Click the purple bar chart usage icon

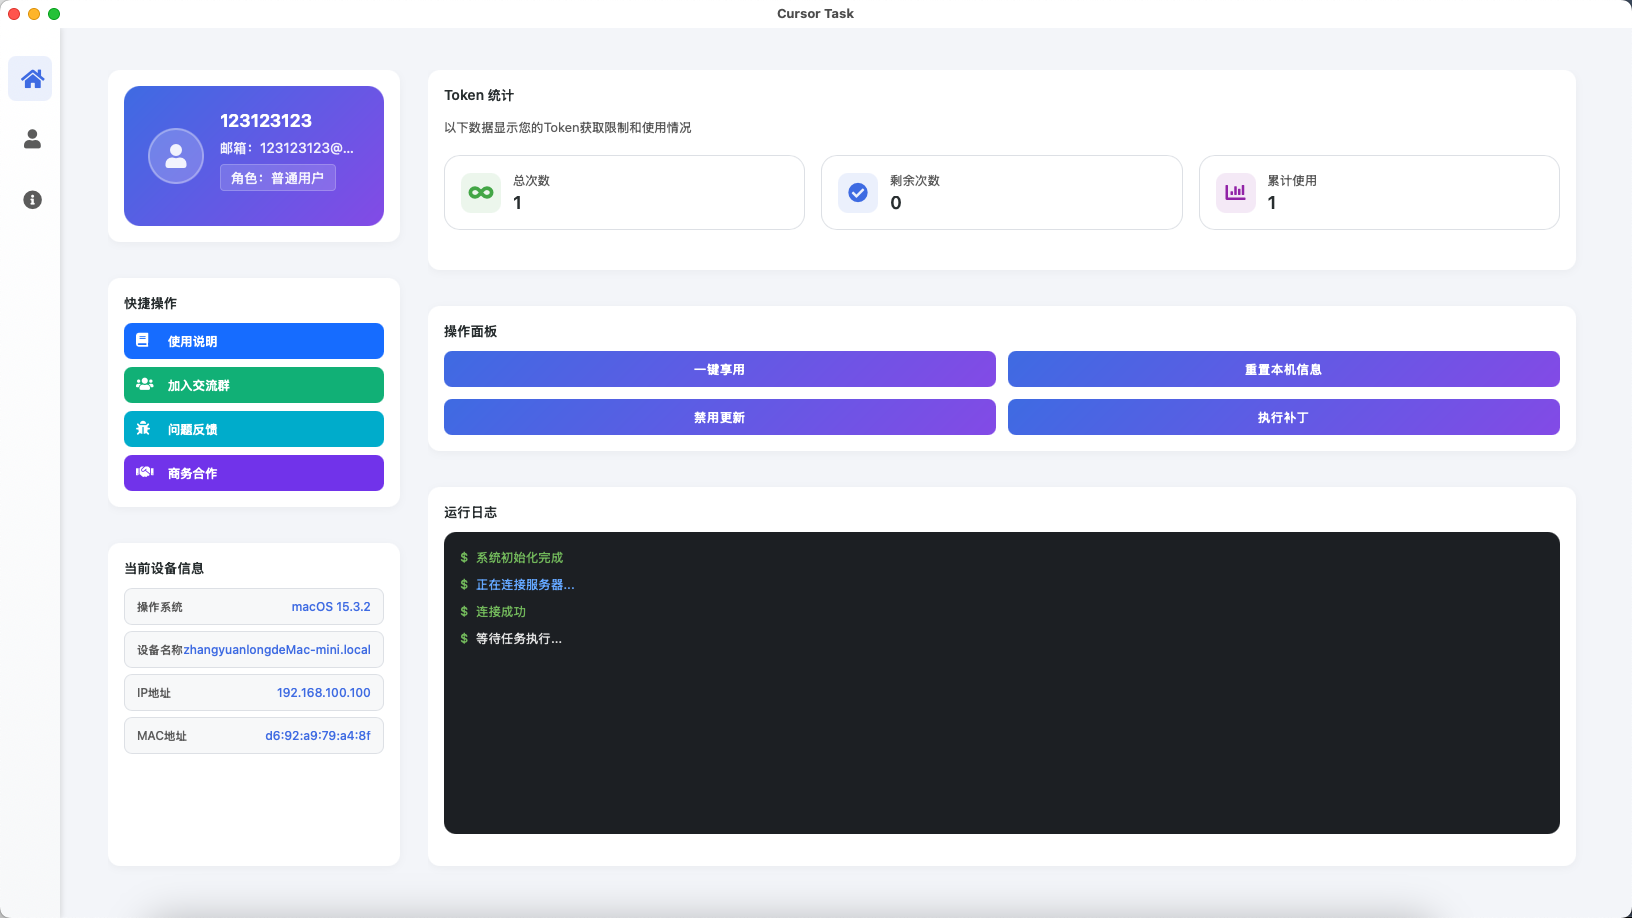click(x=1236, y=193)
